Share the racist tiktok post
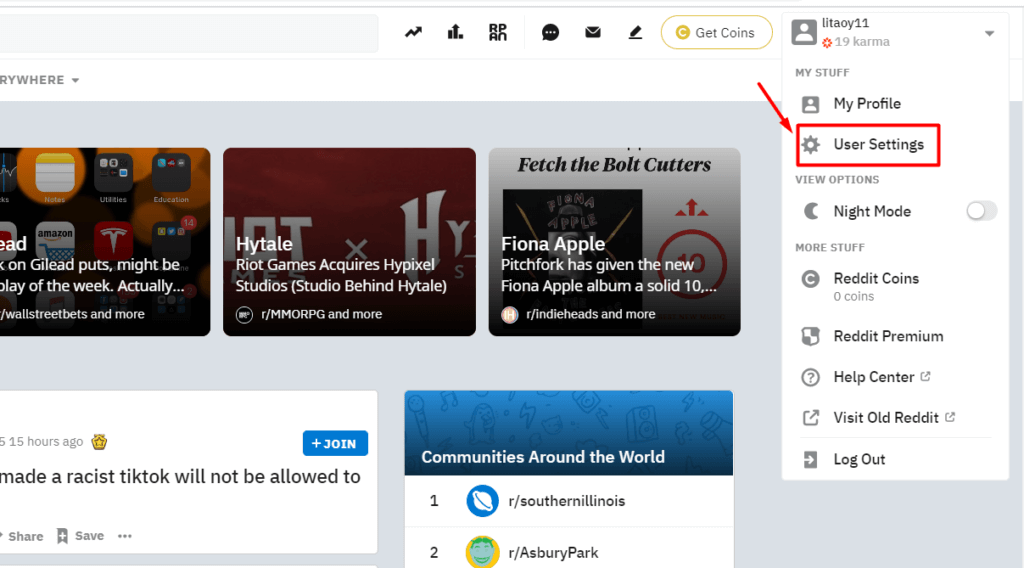1024x568 pixels. 22,536
